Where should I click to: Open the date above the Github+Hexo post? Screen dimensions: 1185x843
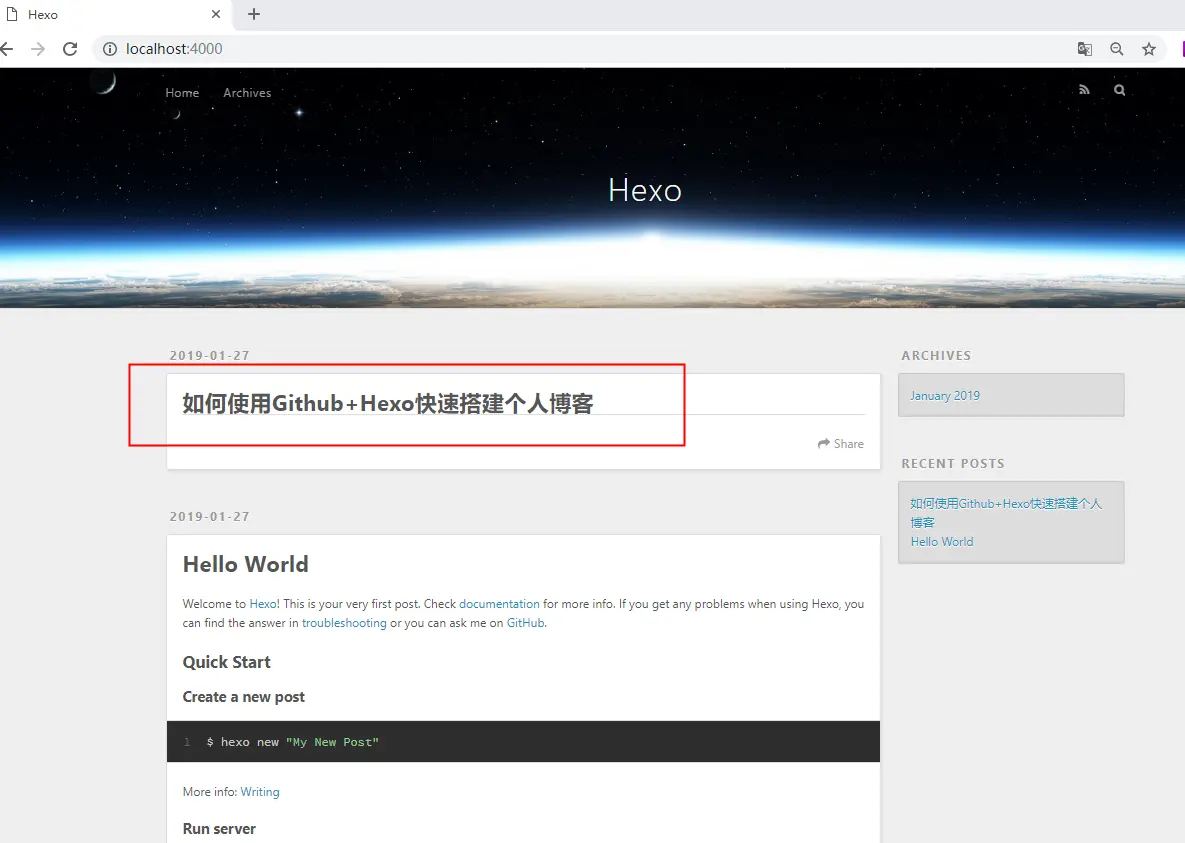(x=209, y=355)
